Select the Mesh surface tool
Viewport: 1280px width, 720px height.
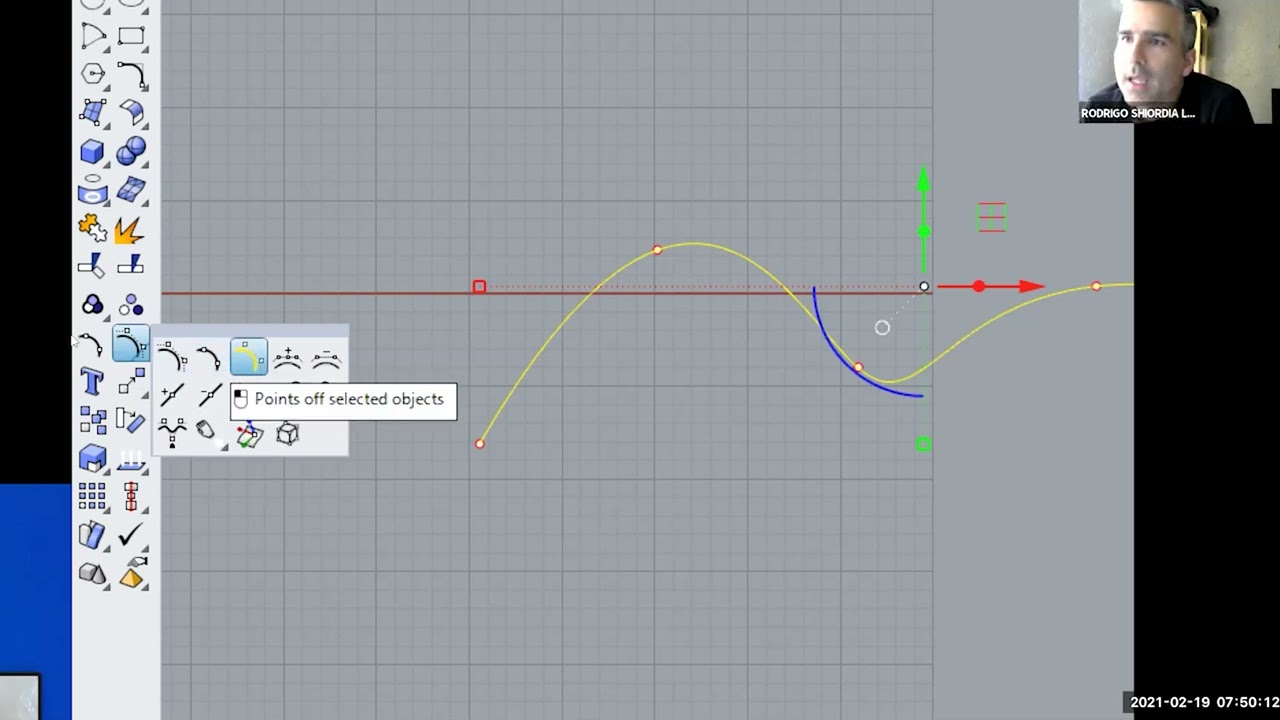(x=131, y=190)
